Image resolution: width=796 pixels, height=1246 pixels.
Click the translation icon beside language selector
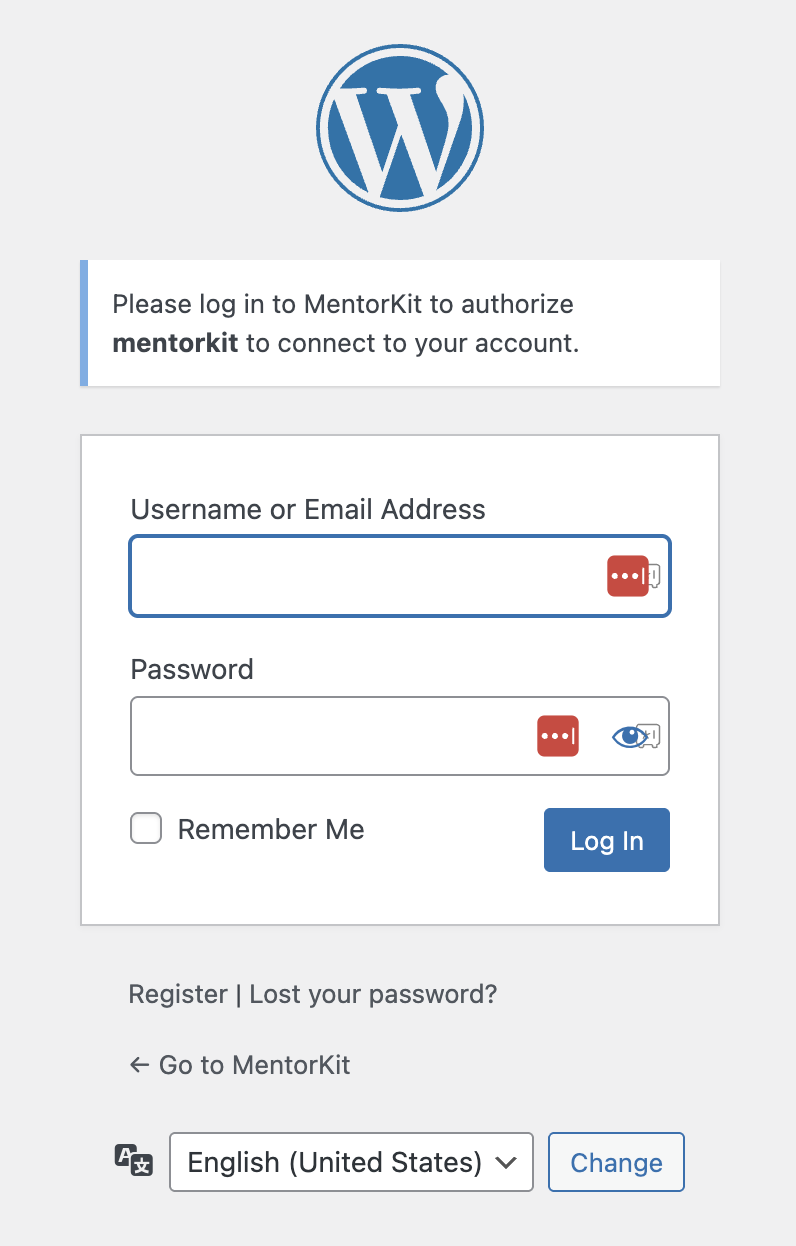point(133,1162)
